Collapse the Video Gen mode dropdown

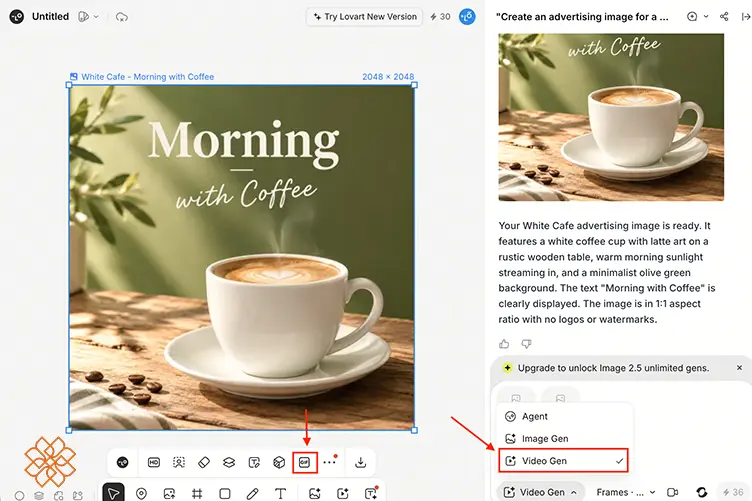click(540, 492)
